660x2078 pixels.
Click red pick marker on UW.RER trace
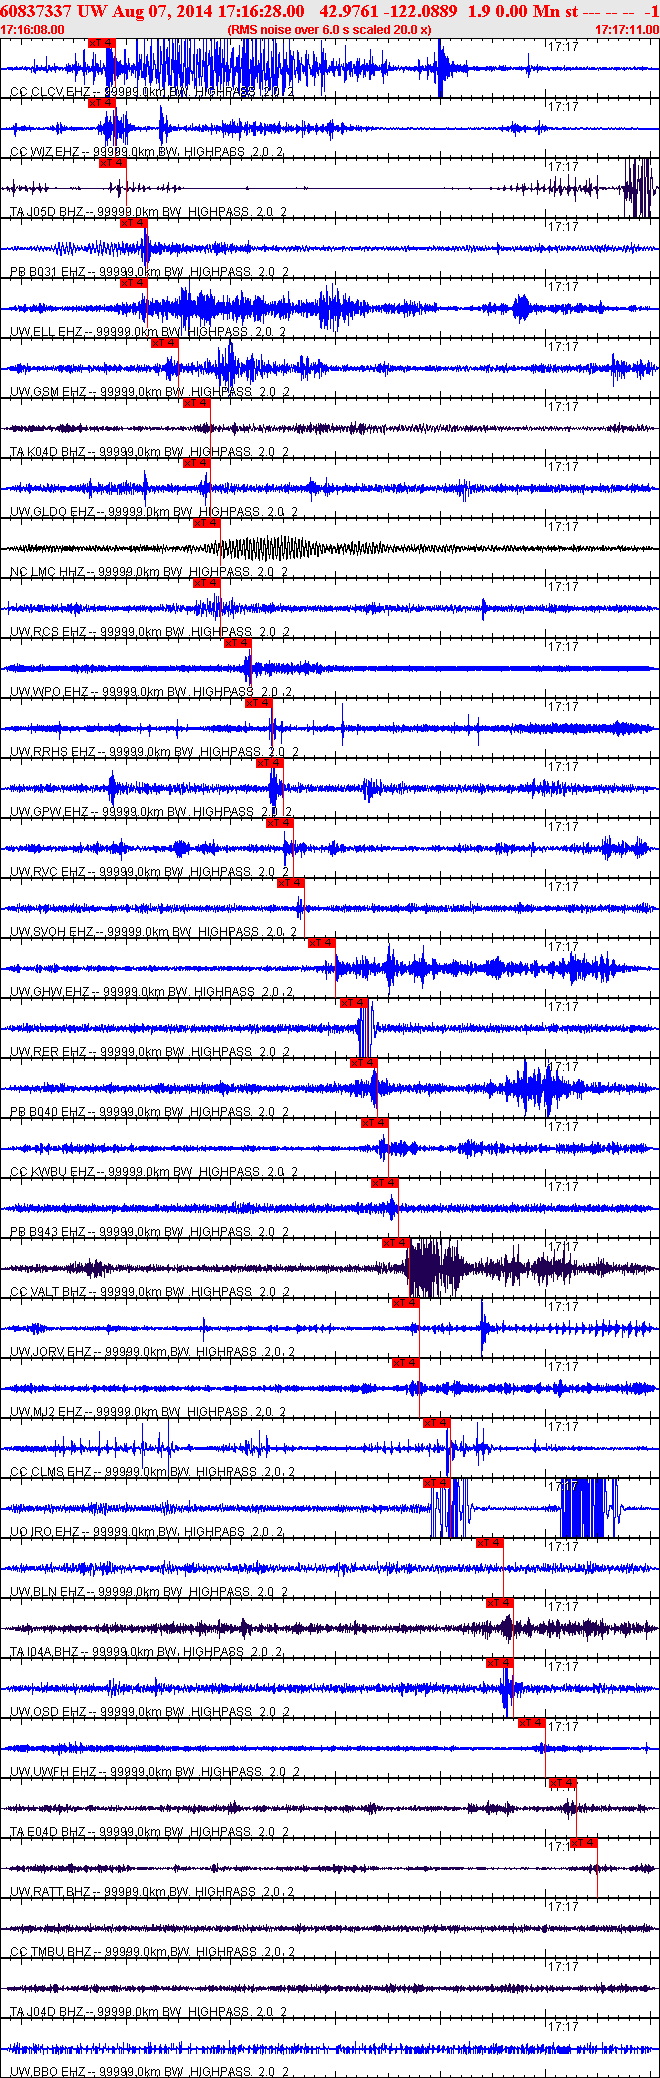tap(354, 1003)
